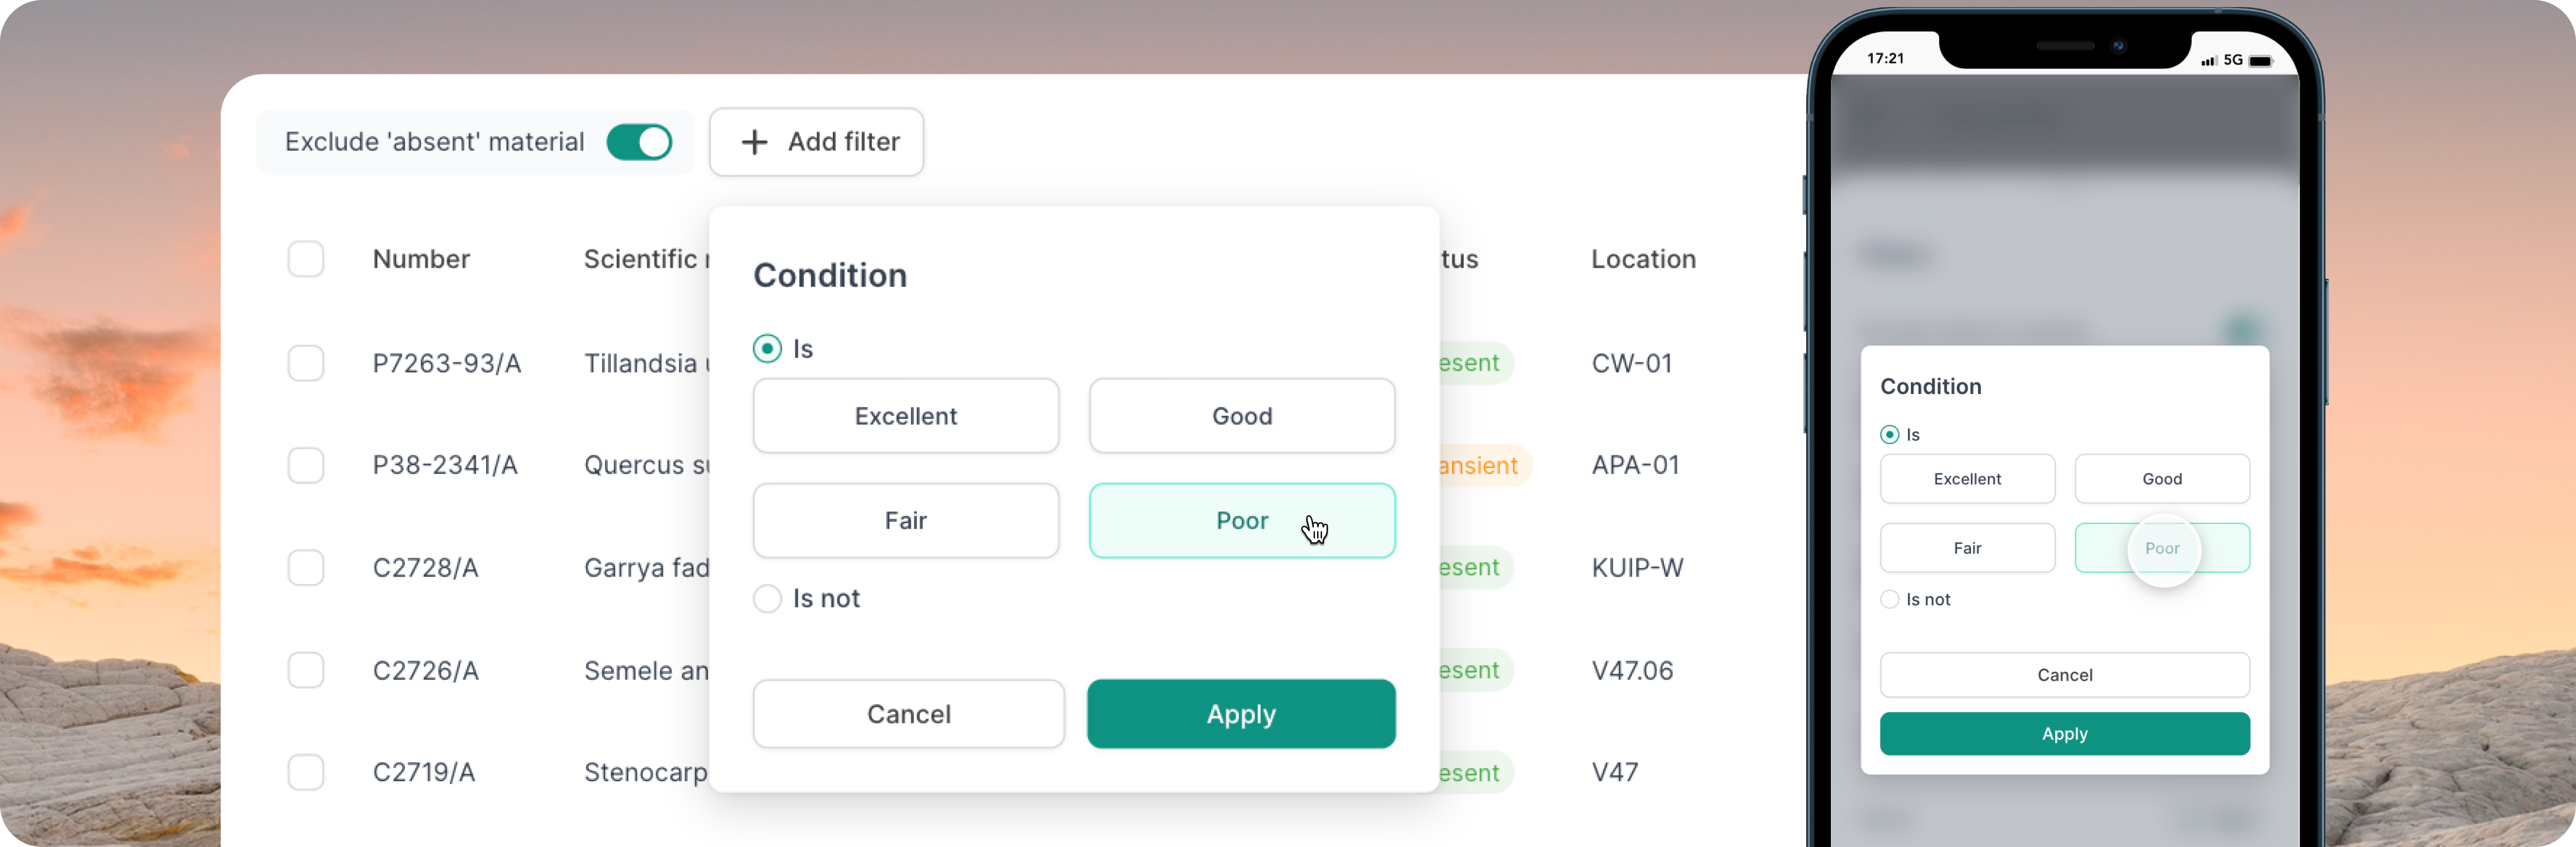Click the C2719/A number cell

click(x=424, y=772)
